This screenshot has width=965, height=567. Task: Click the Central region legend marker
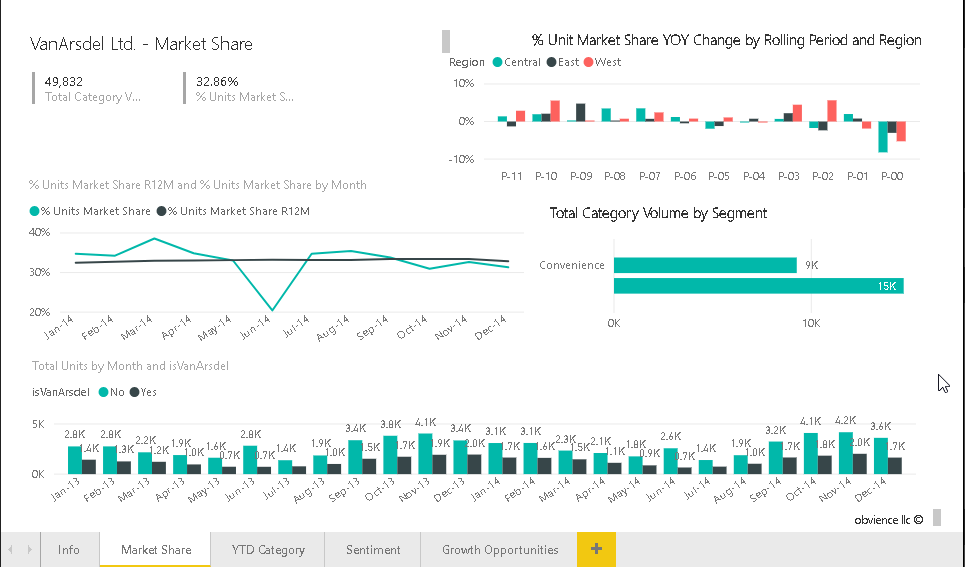(x=496, y=62)
